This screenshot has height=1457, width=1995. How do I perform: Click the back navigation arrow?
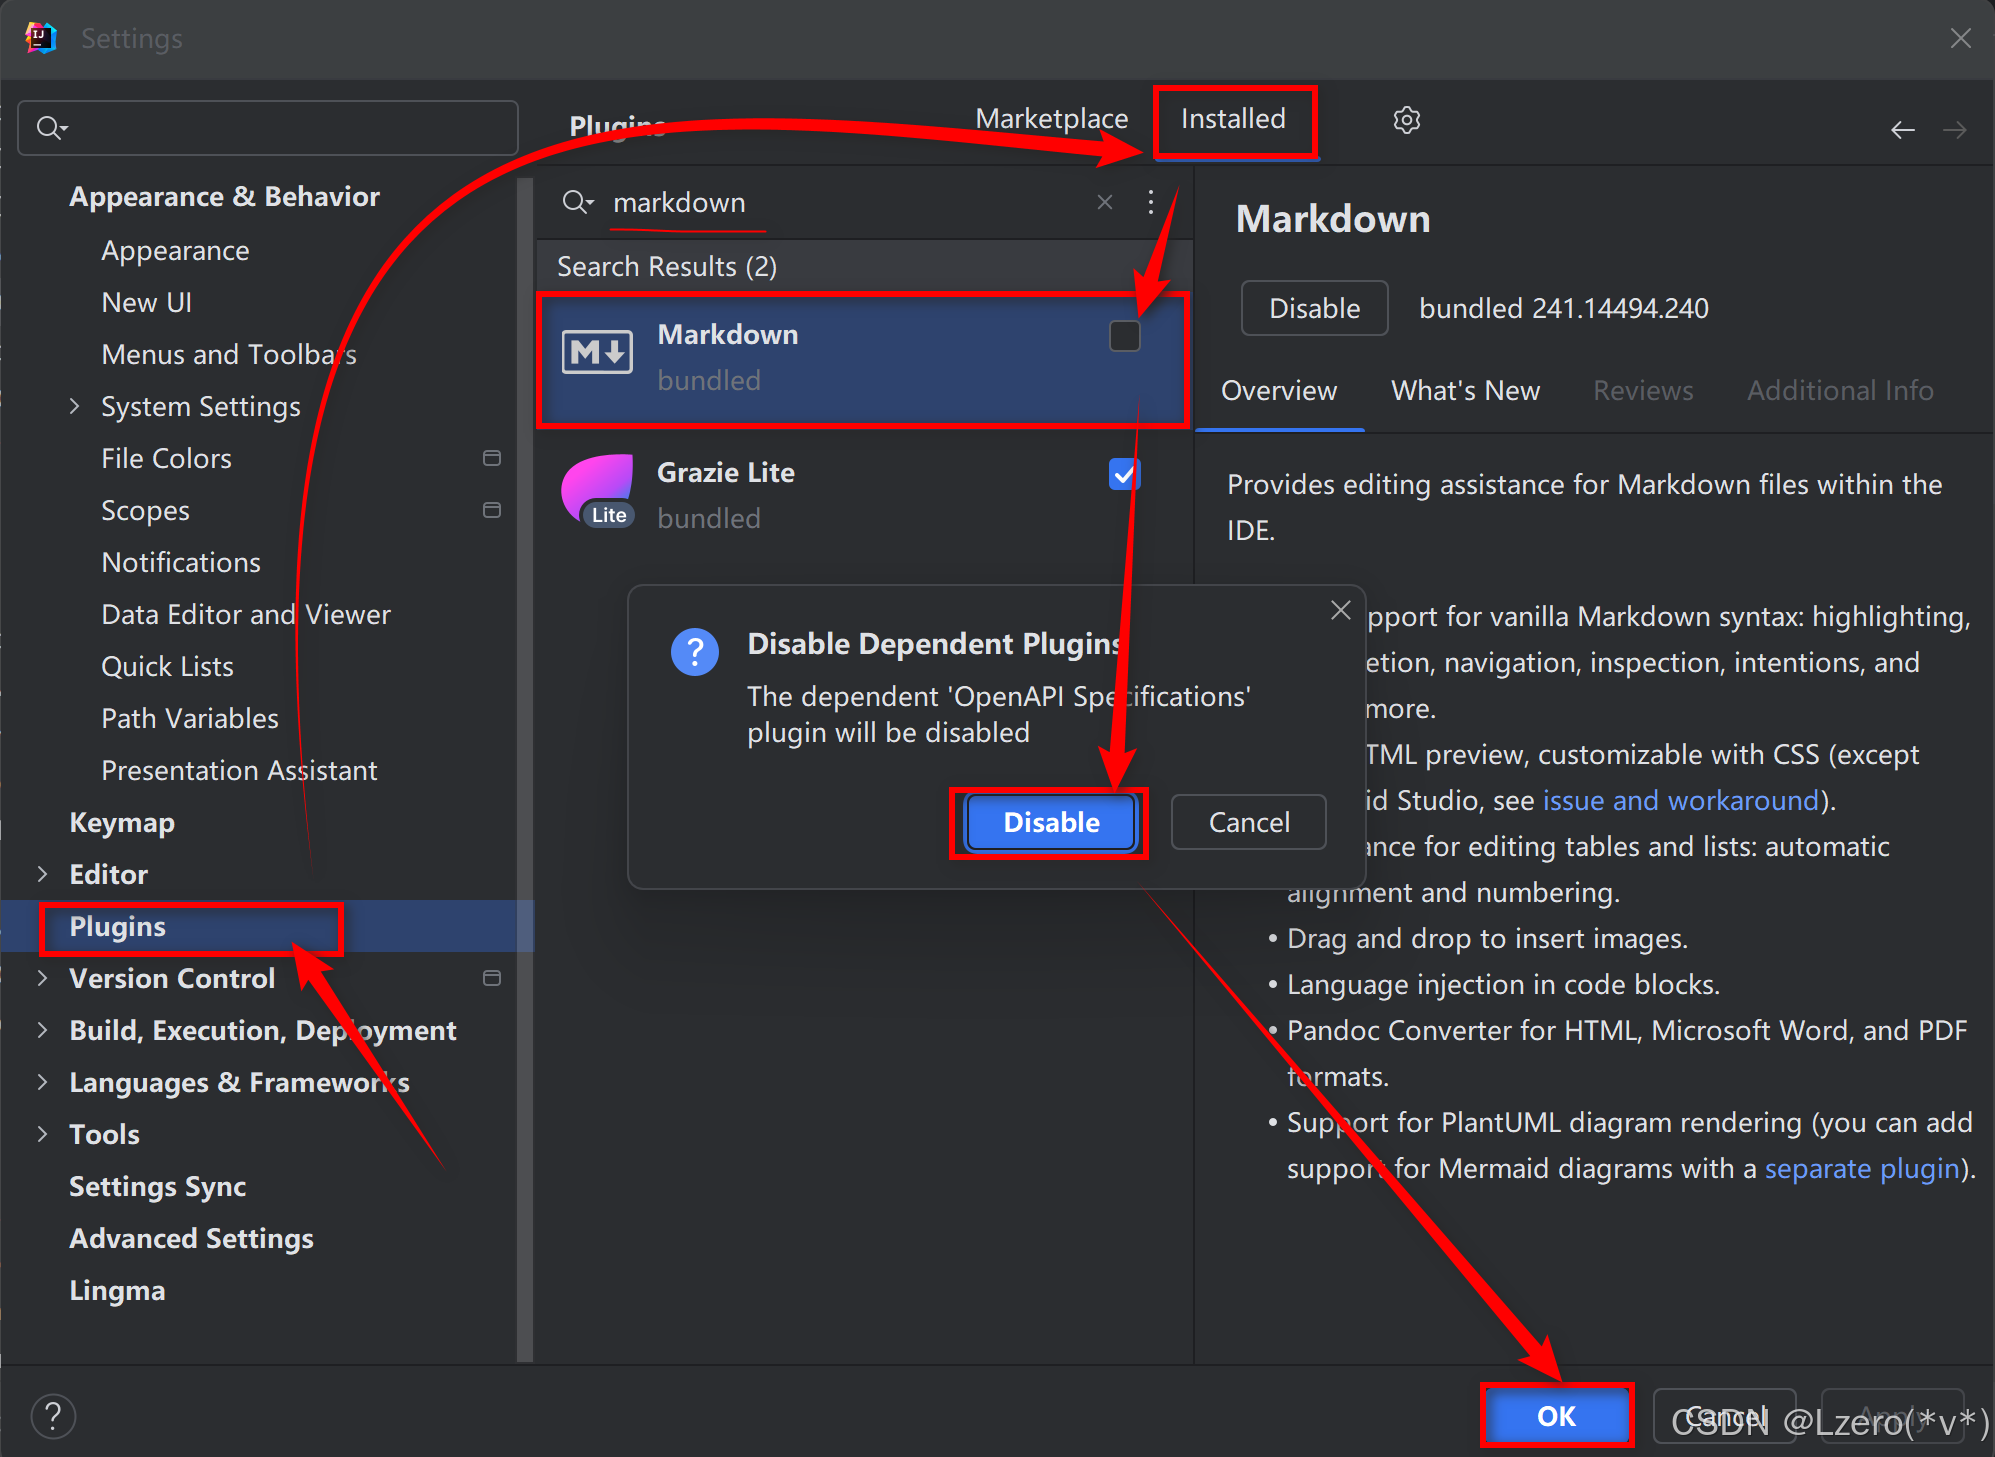click(x=1902, y=130)
